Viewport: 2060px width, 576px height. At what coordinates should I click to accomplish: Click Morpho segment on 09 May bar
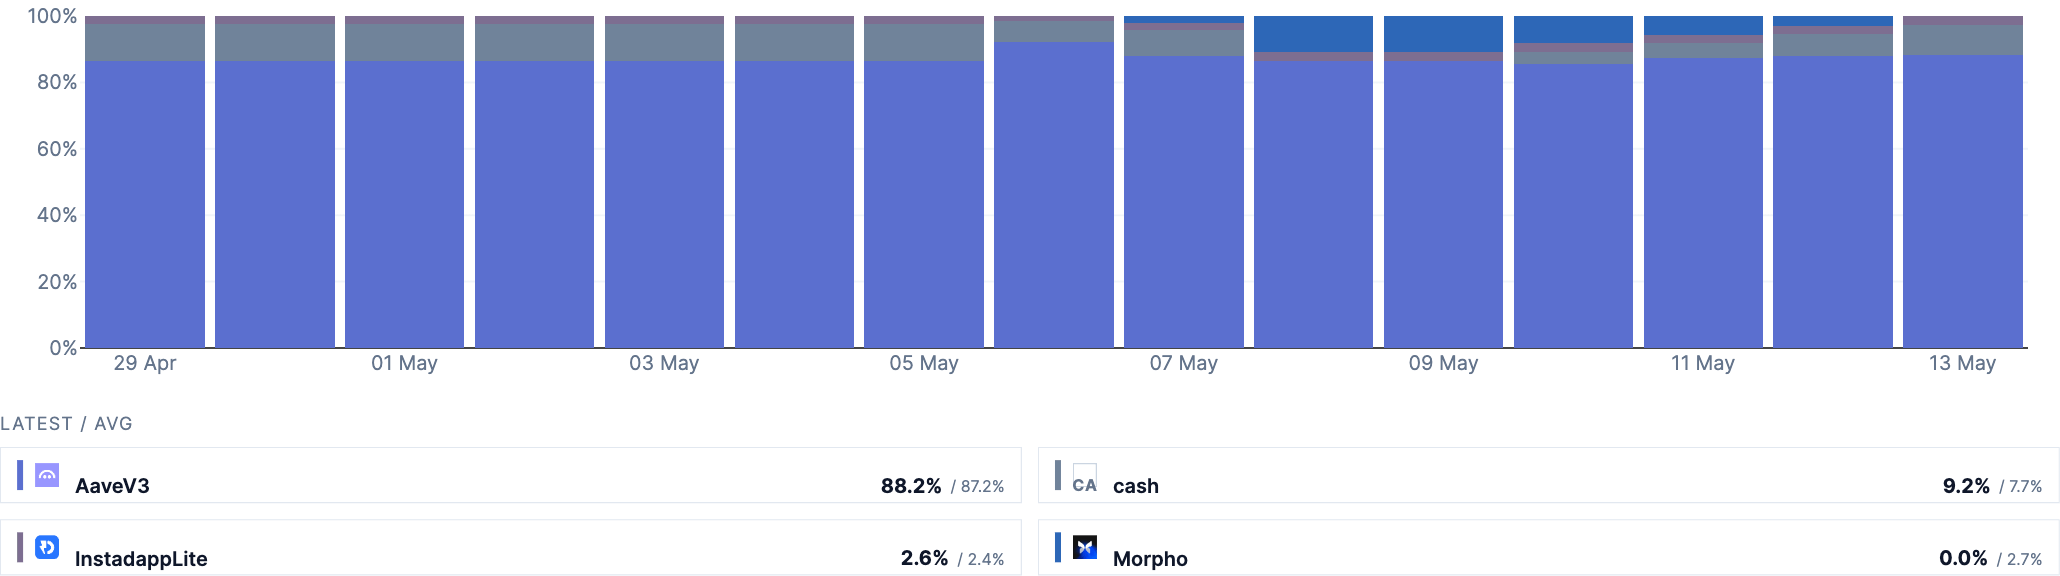tap(1443, 34)
